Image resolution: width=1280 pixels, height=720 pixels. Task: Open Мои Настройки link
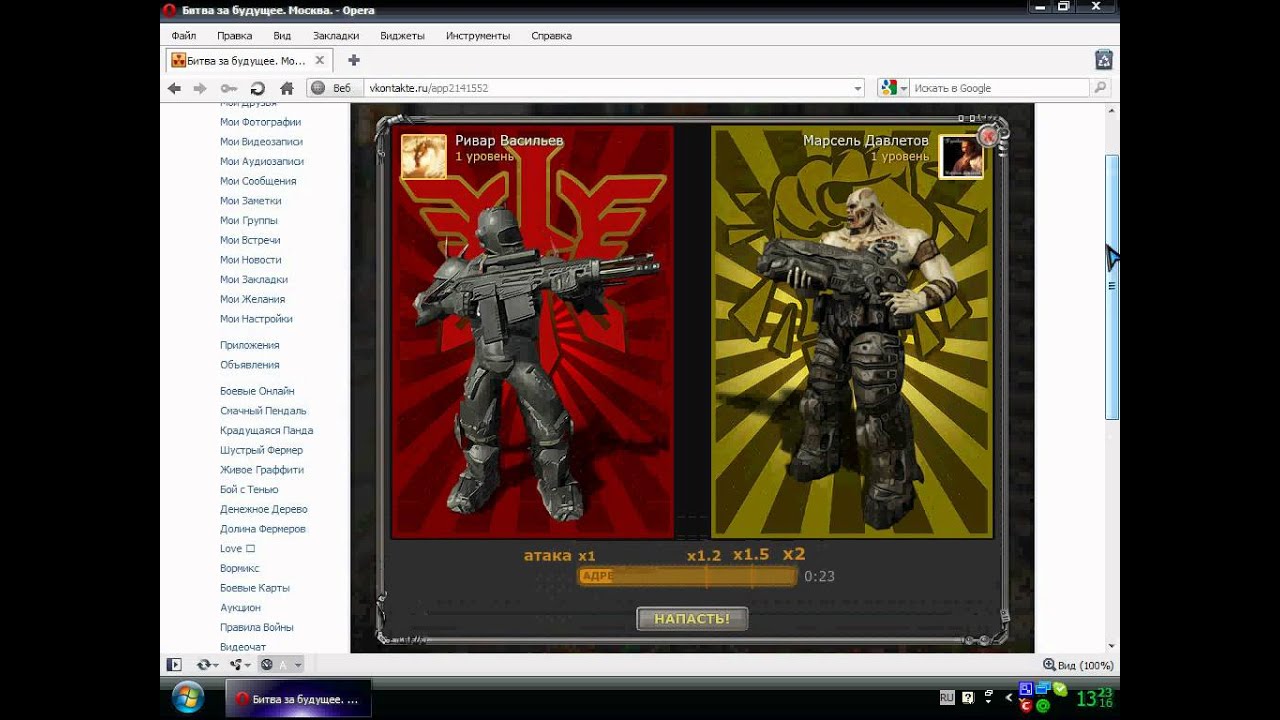coord(256,319)
